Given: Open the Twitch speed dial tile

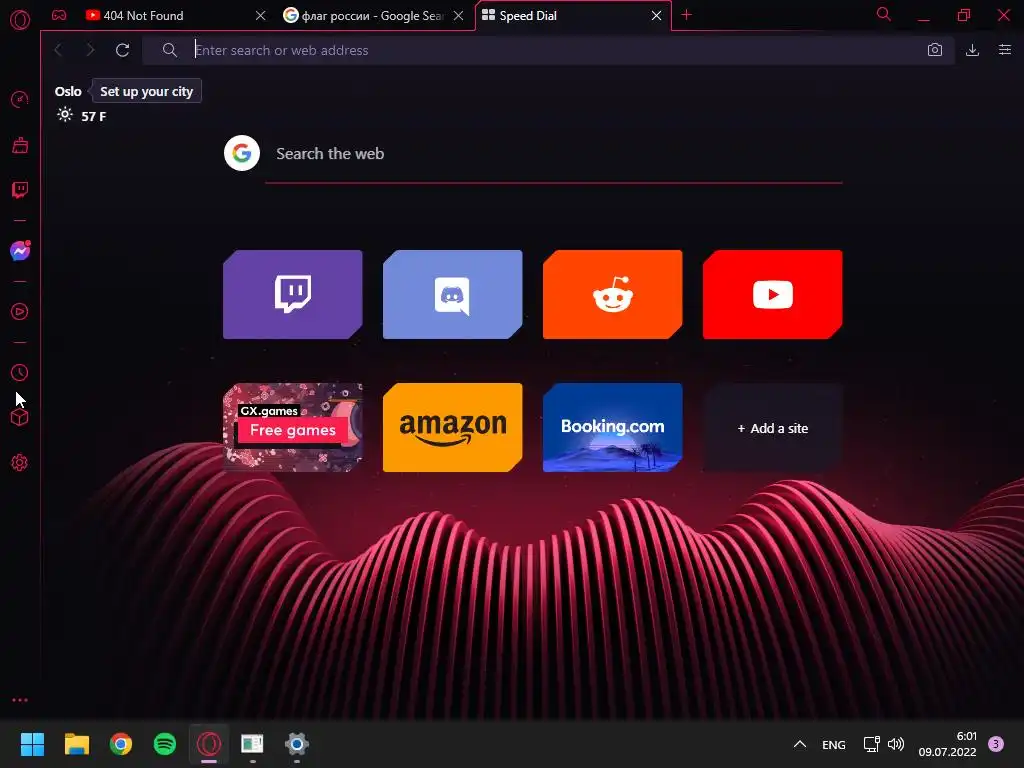Looking at the screenshot, I should click(293, 295).
